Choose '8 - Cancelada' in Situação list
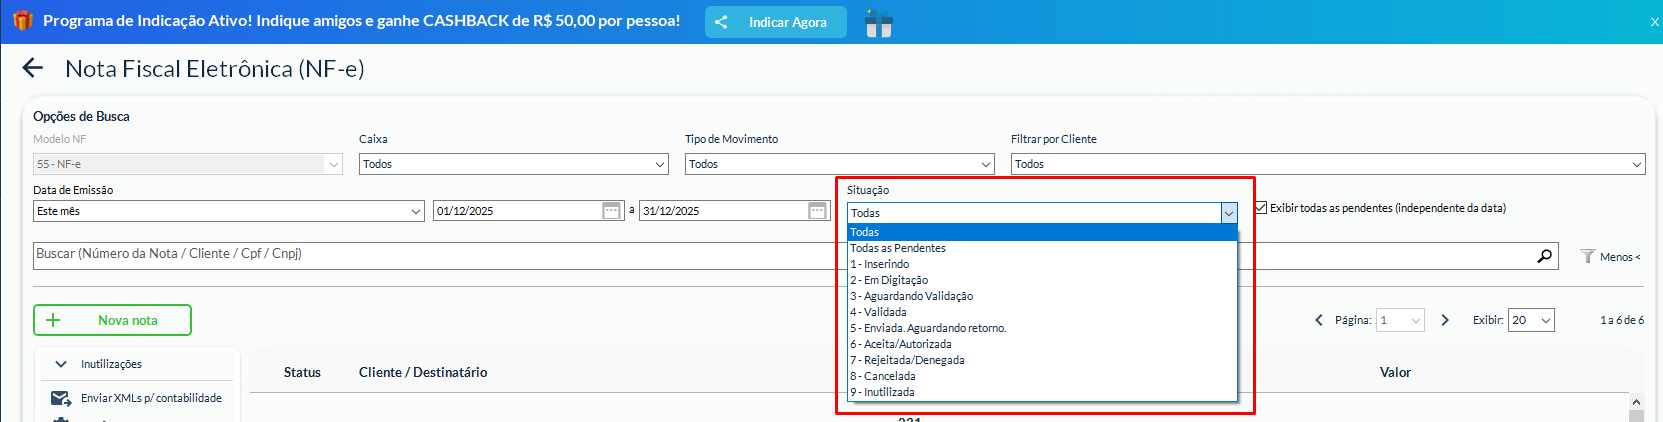The image size is (1663, 422). click(x=883, y=376)
